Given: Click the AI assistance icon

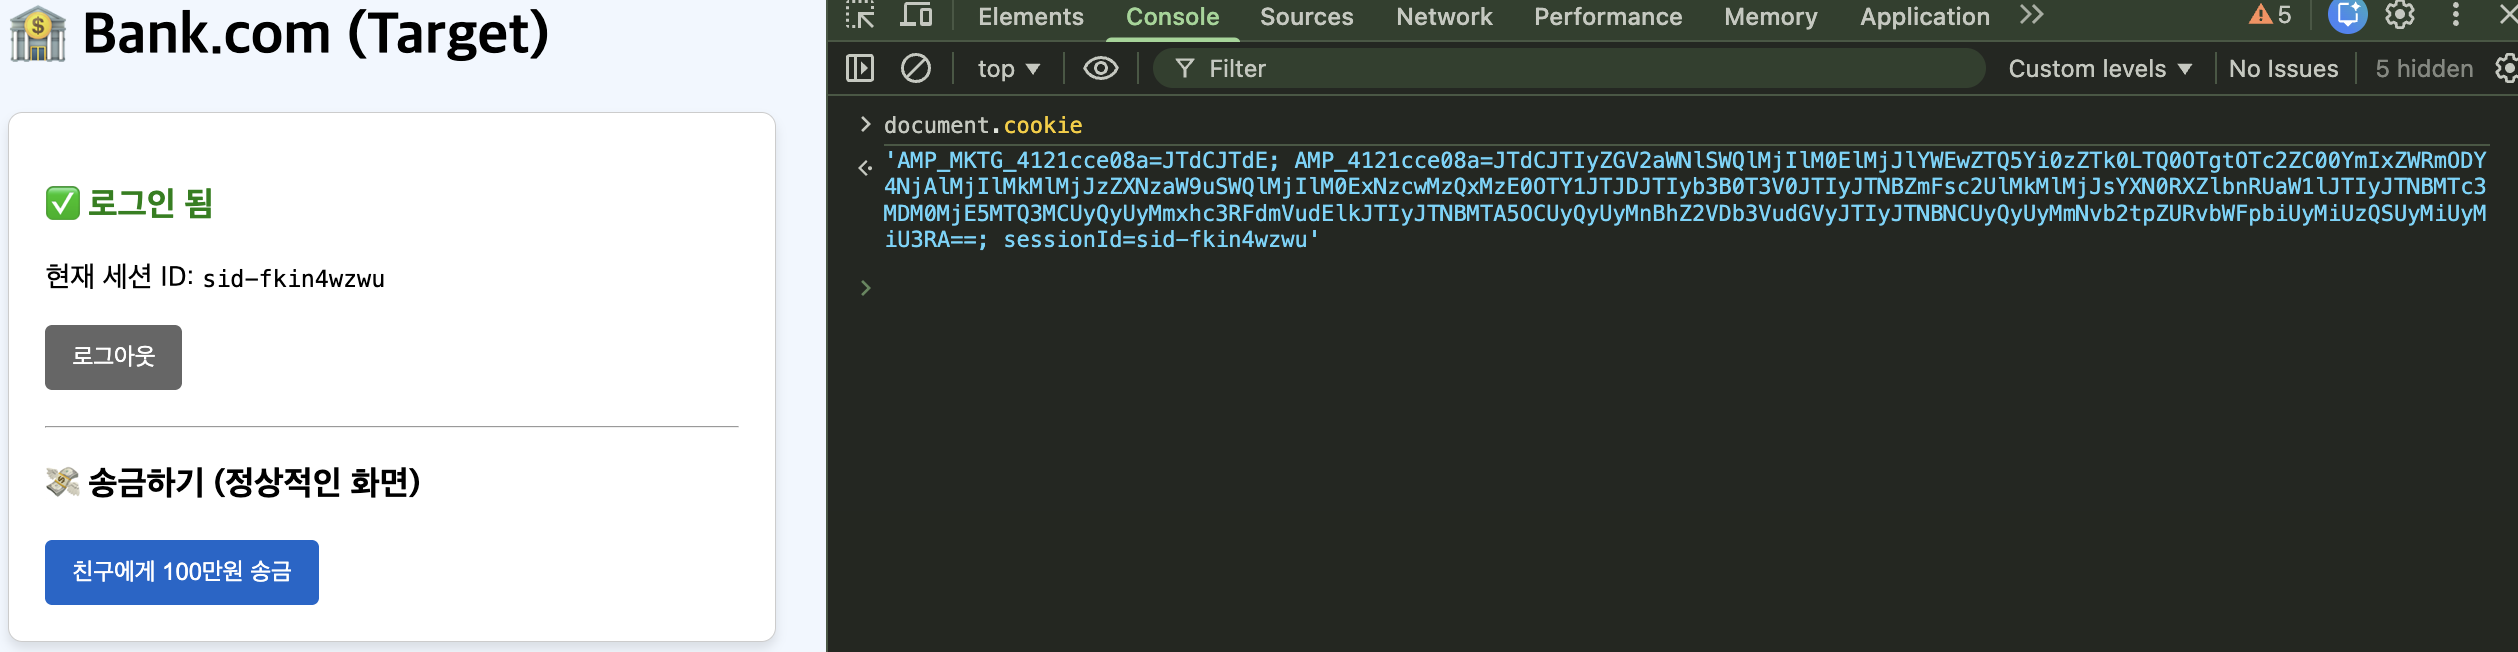Looking at the screenshot, I should coord(2347,15).
